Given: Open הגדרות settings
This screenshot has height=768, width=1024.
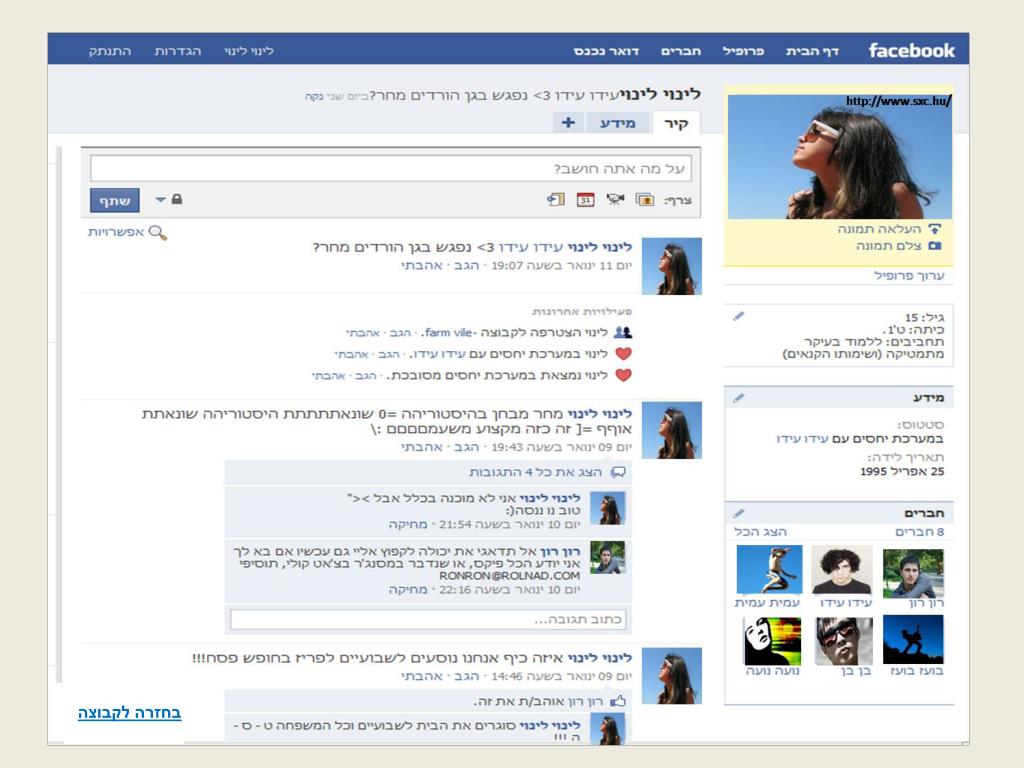Looking at the screenshot, I should (178, 51).
